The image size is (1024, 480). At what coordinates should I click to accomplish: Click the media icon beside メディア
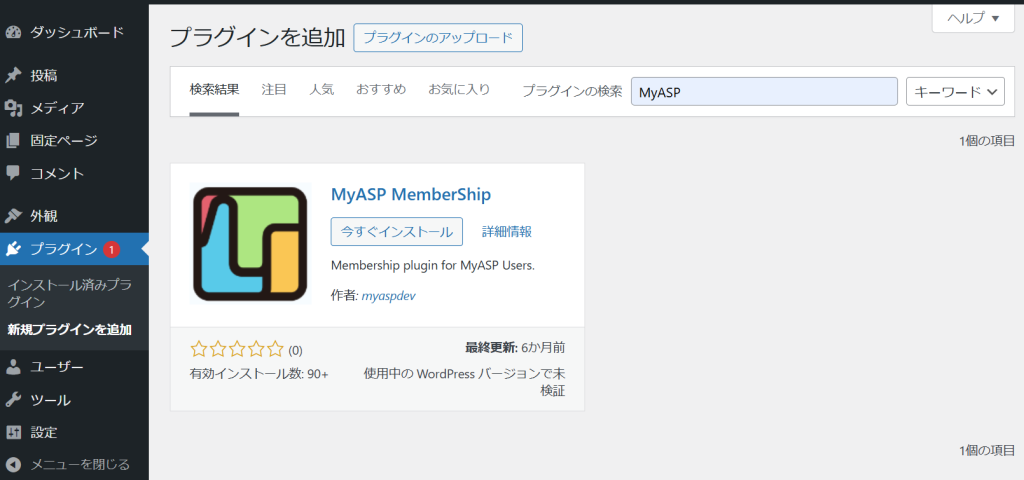(13, 108)
